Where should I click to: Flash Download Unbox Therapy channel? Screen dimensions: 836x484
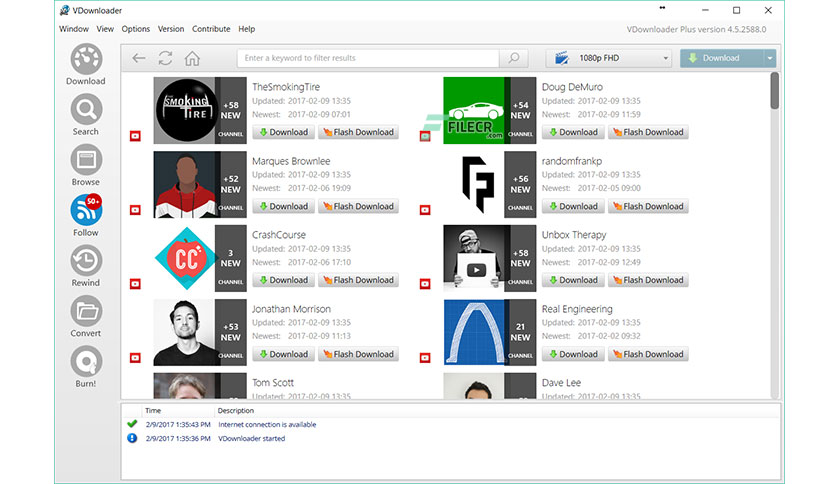(648, 280)
